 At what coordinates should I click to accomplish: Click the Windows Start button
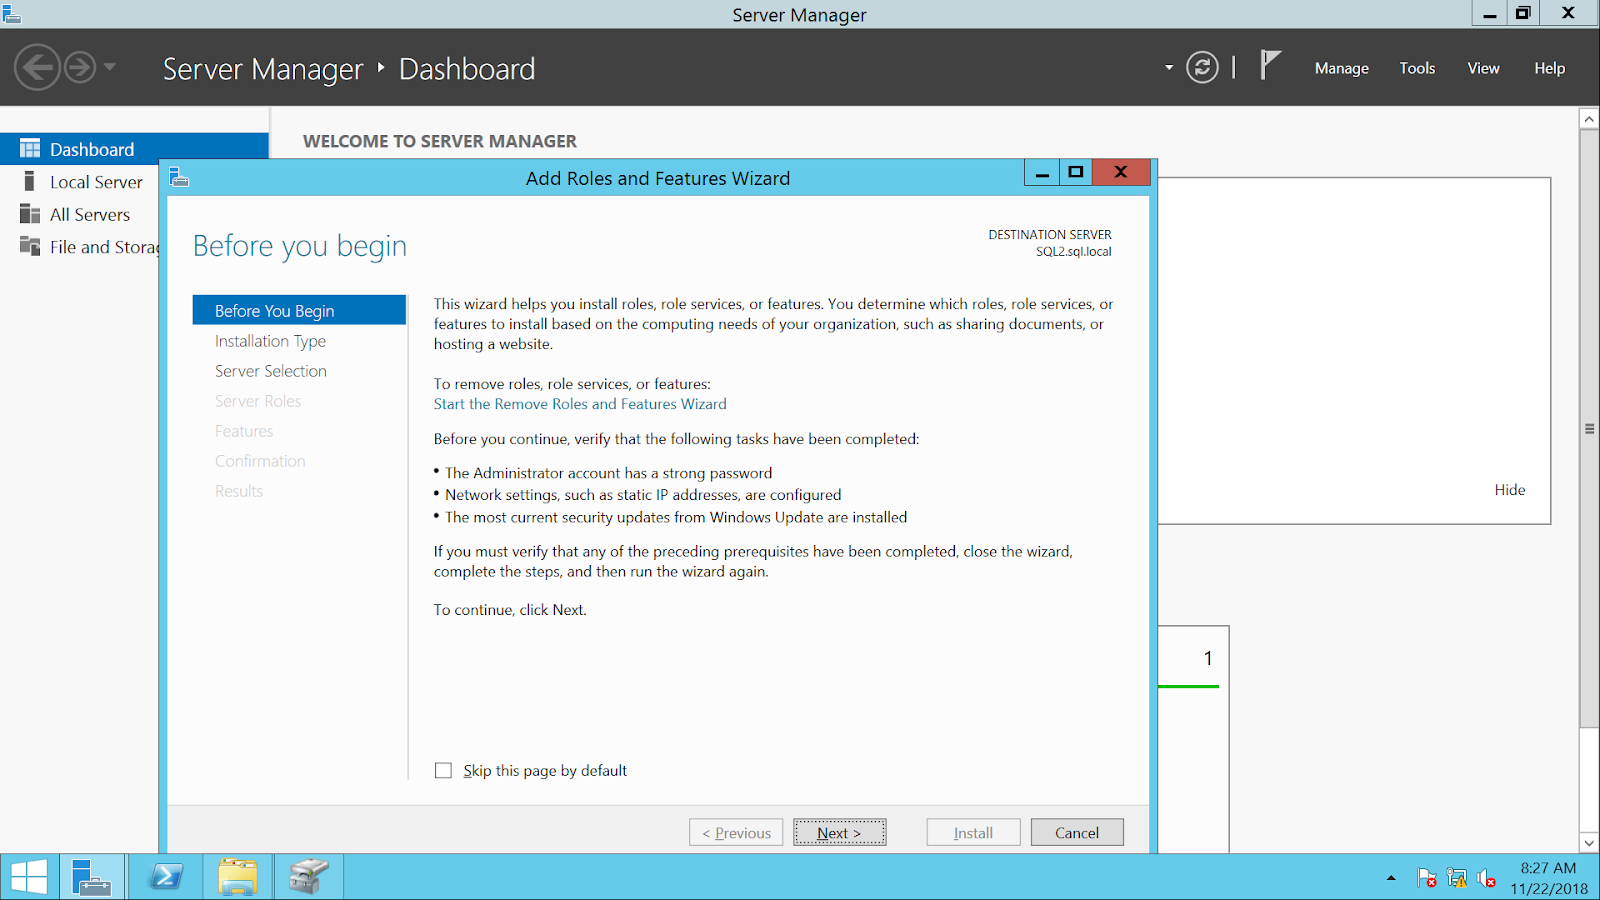(x=28, y=876)
